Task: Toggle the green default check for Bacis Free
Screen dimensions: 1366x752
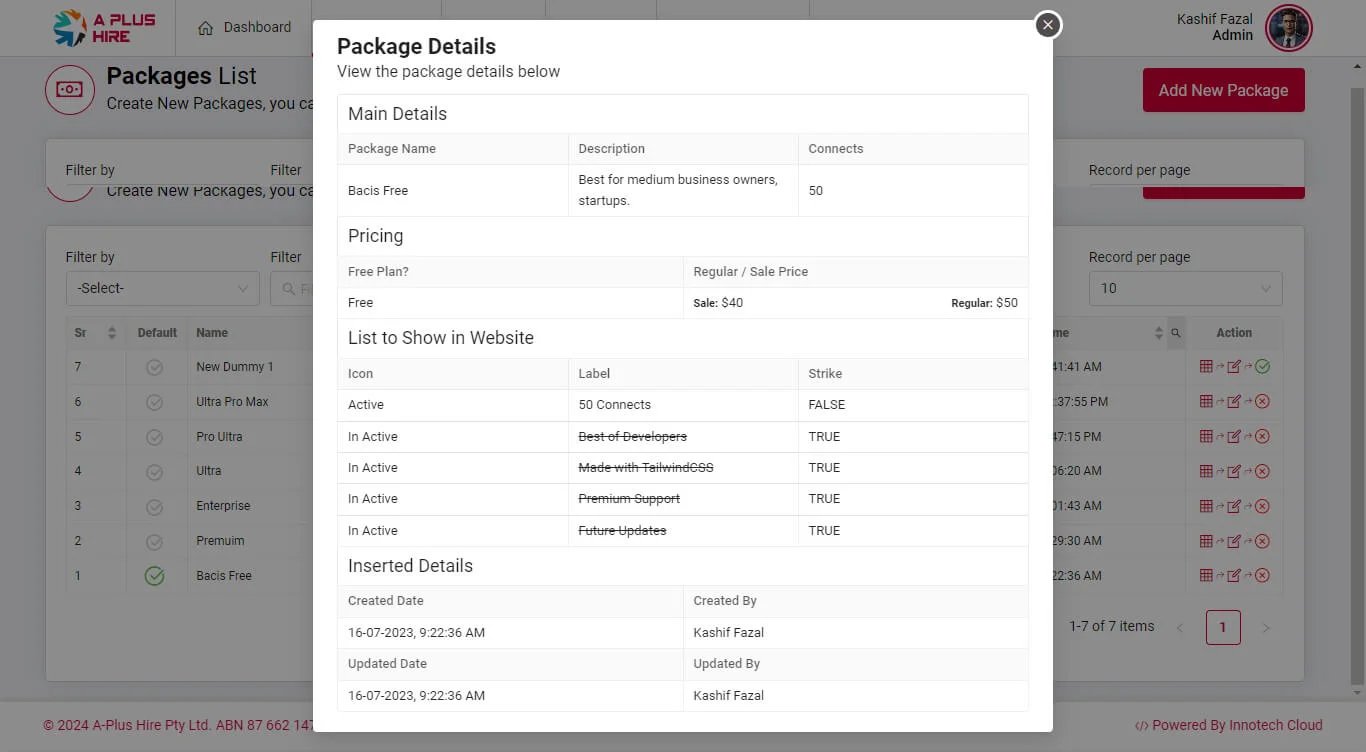Action: pos(154,576)
